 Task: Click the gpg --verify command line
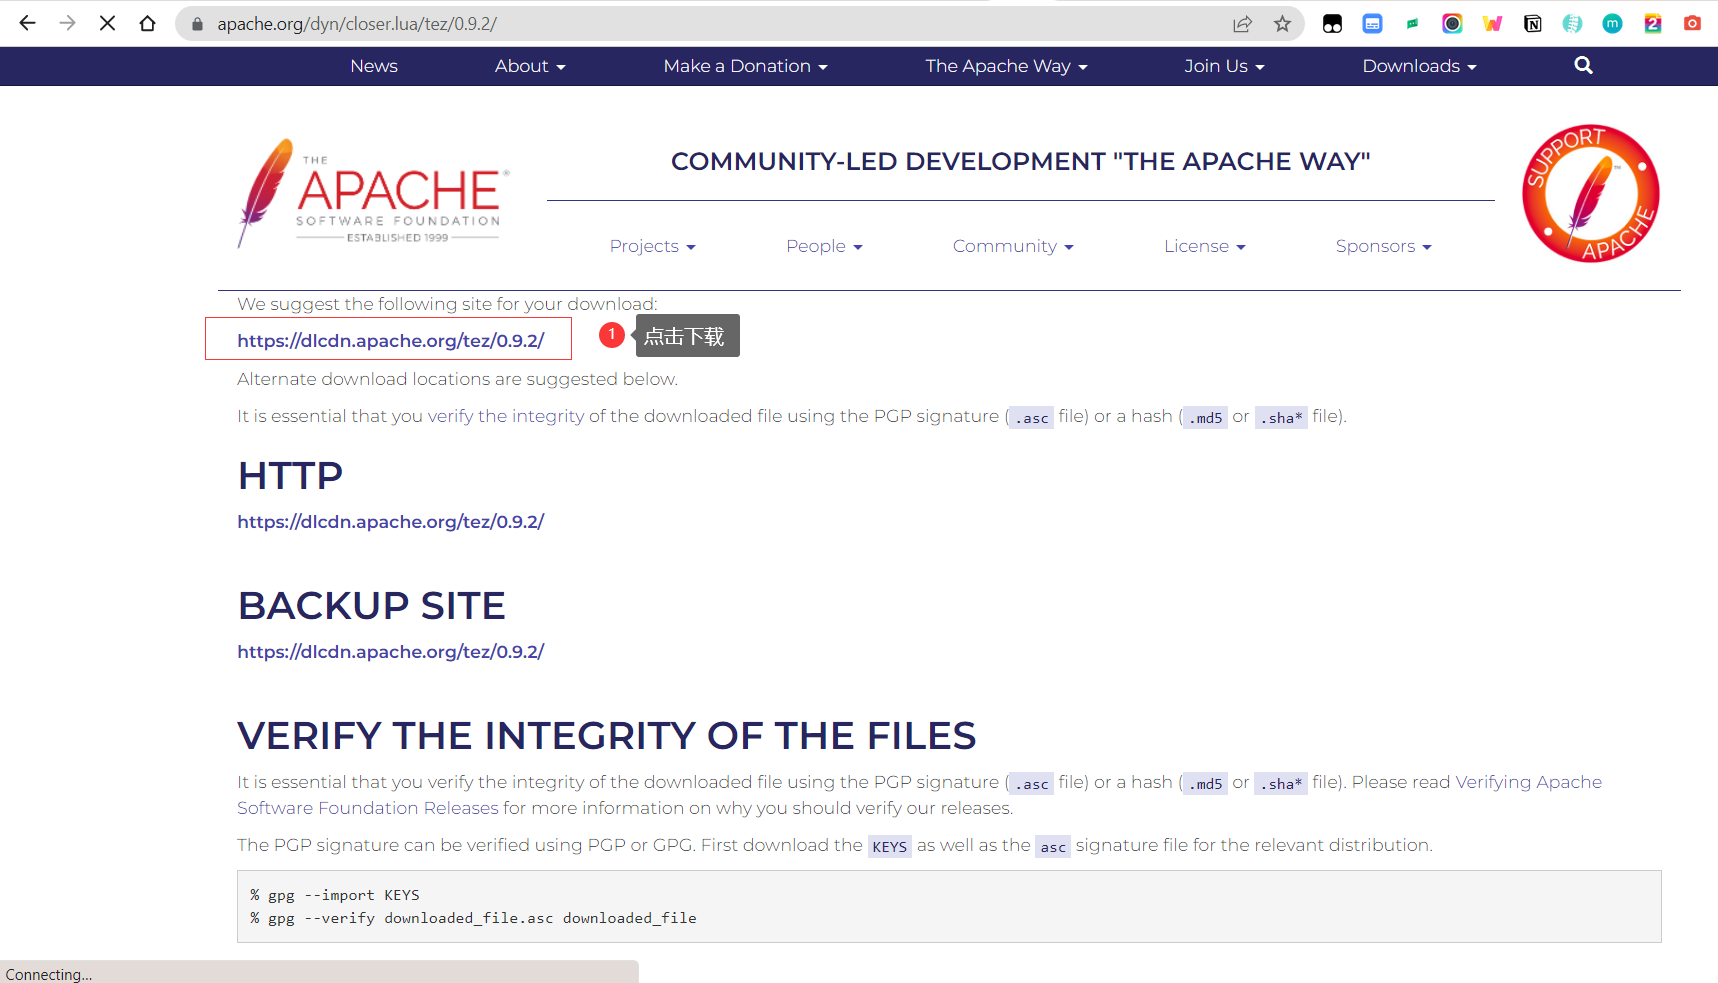(473, 918)
